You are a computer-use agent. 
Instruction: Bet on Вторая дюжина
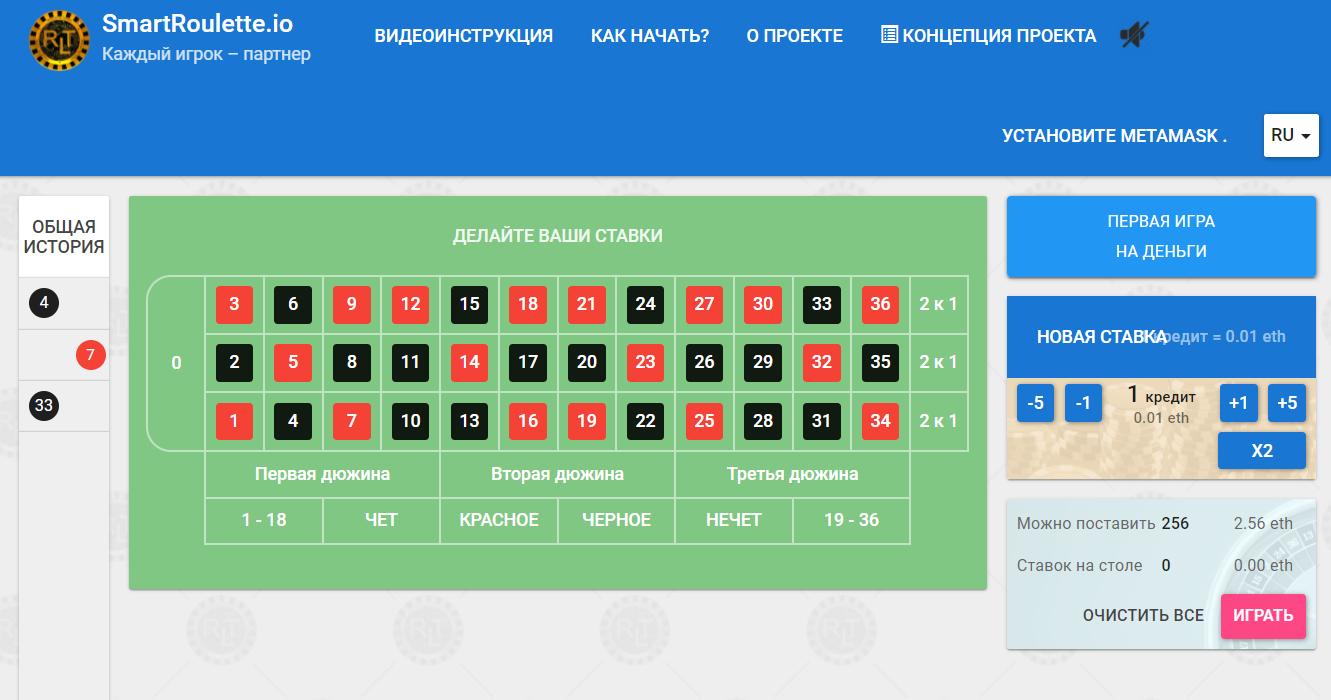pyautogui.click(x=557, y=474)
